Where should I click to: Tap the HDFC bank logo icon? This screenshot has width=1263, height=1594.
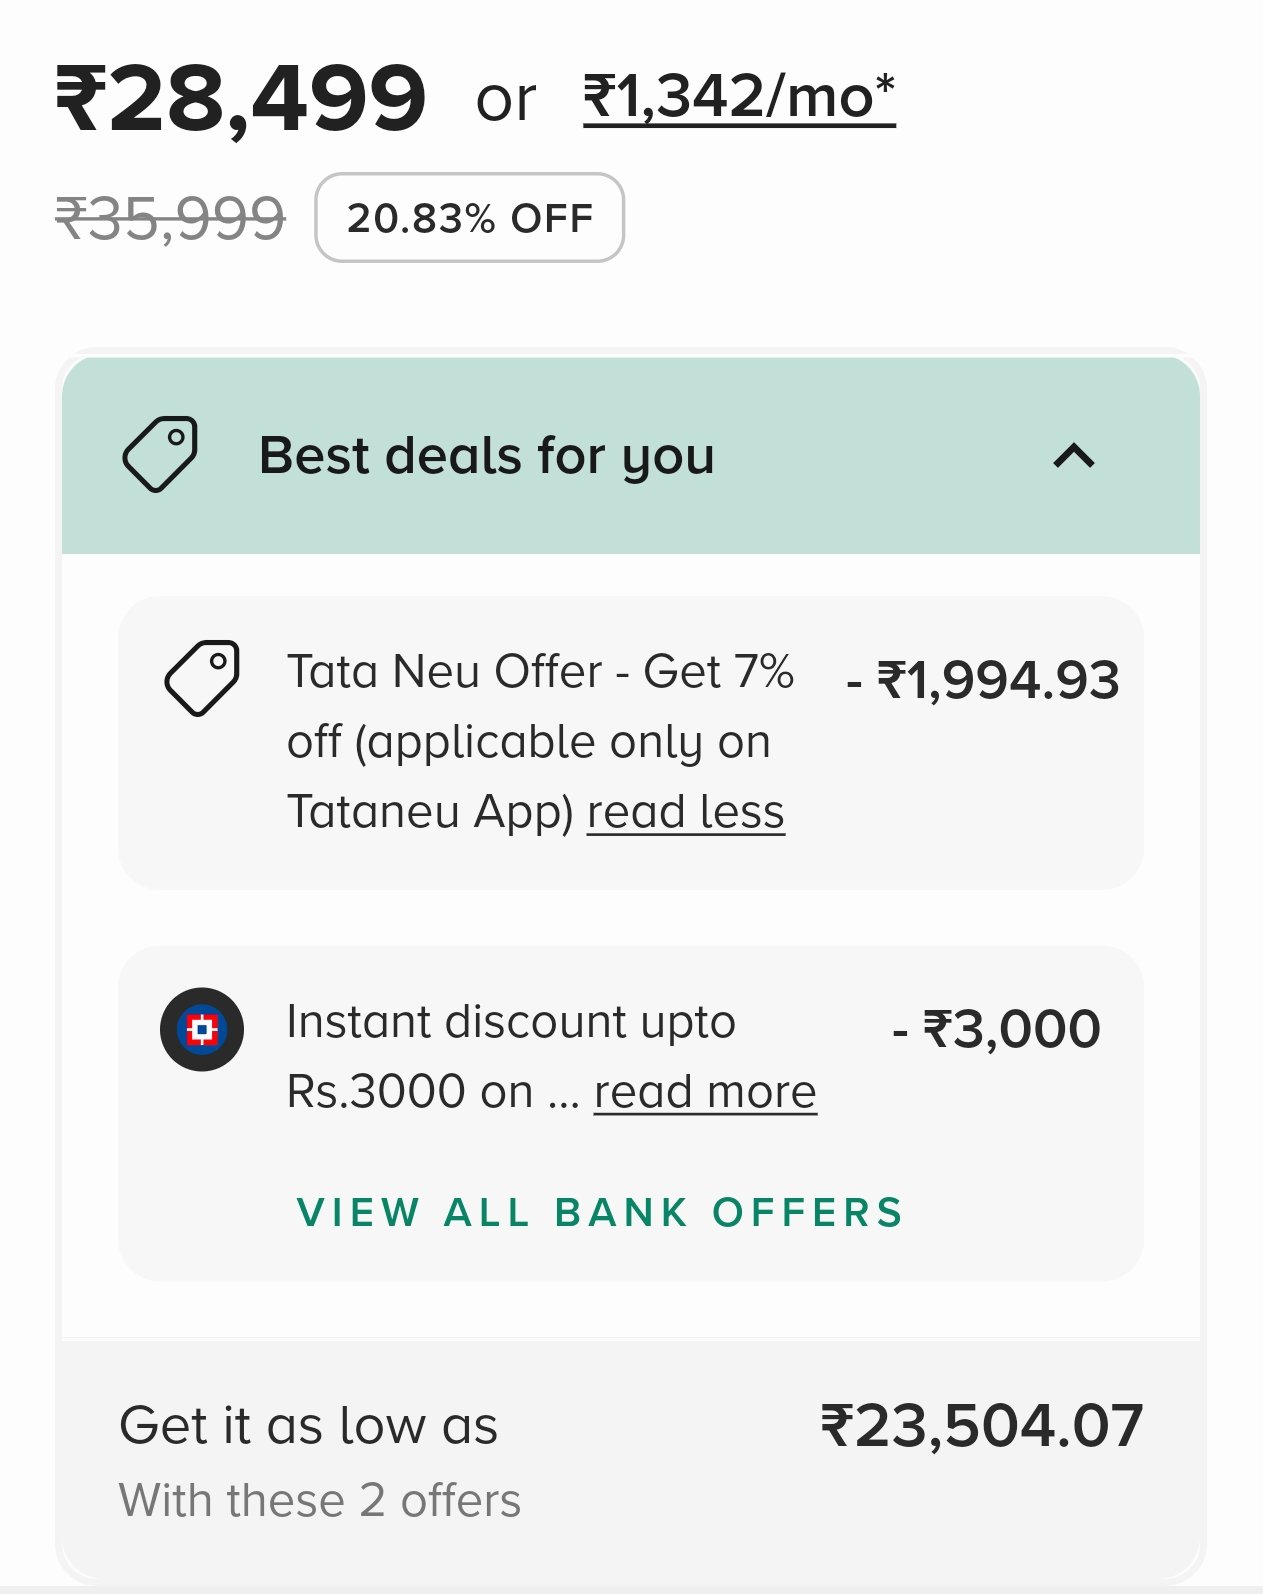202,1029
